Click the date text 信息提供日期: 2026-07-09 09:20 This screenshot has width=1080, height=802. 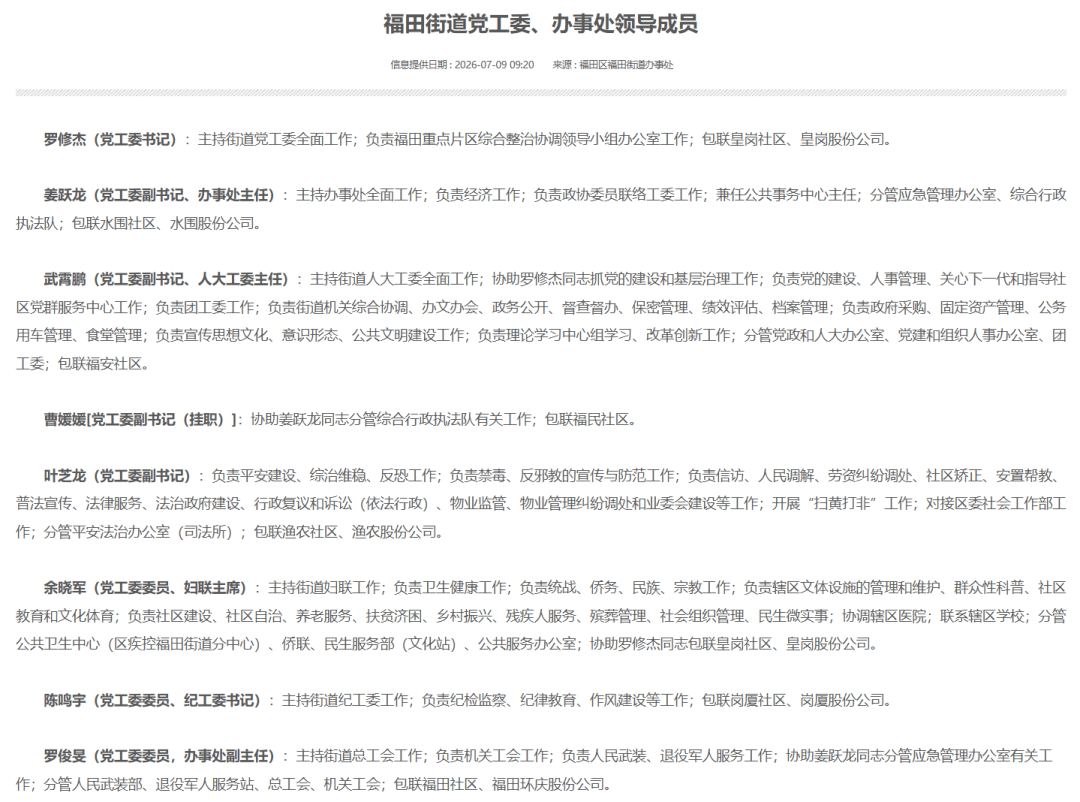click(x=462, y=65)
